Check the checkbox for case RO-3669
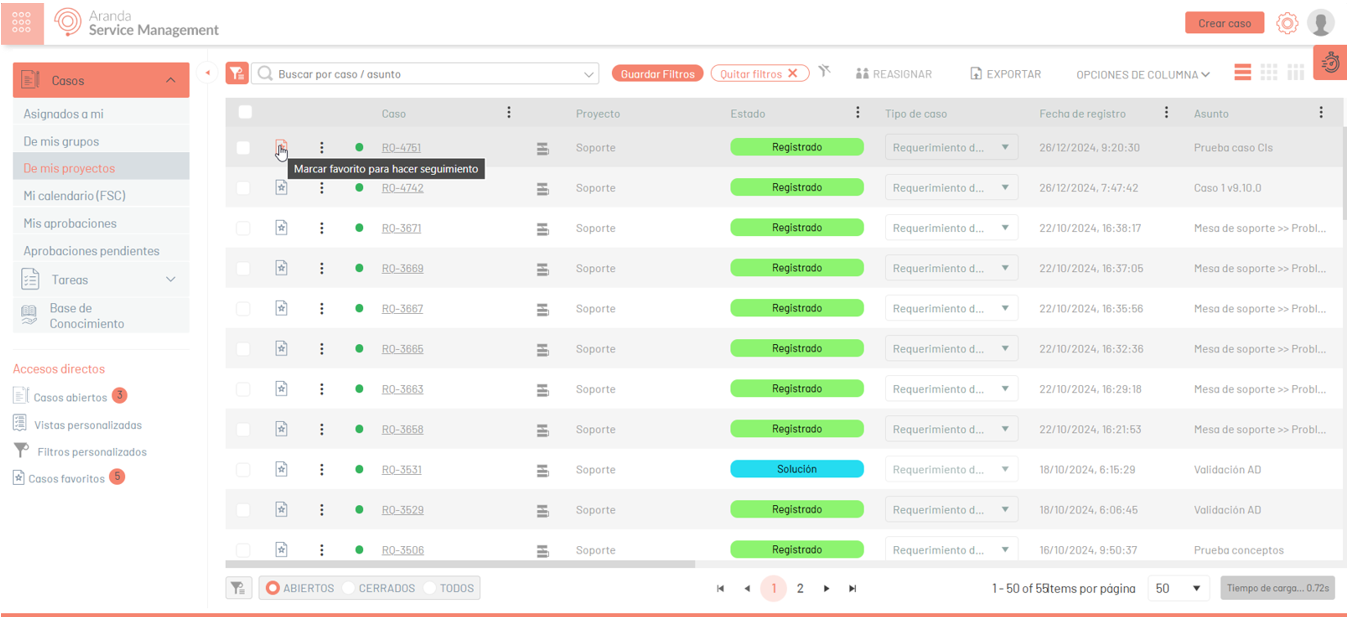The image size is (1347, 617). click(243, 269)
